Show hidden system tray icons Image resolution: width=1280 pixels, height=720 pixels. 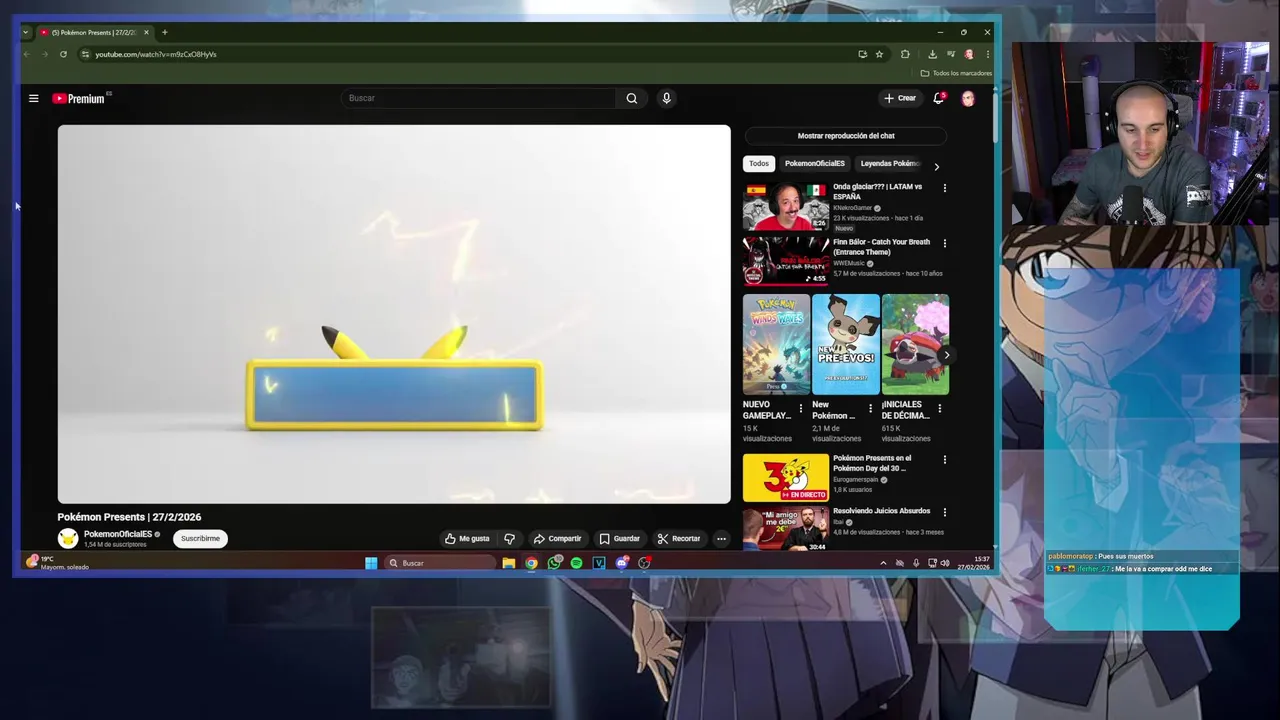(x=883, y=563)
